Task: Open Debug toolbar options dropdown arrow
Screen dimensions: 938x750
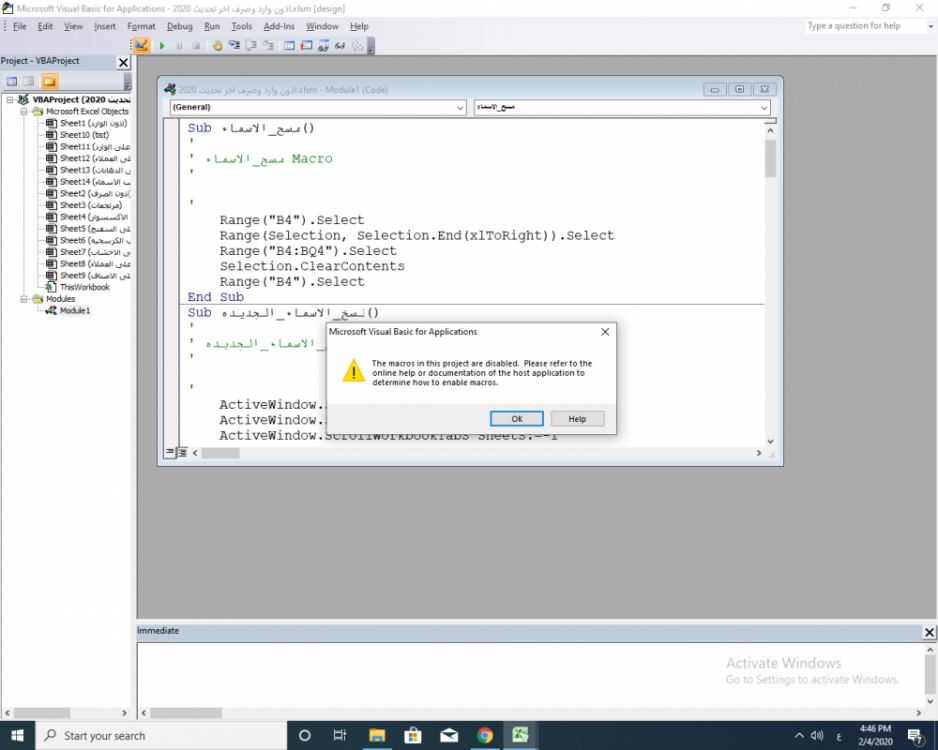Action: pyautogui.click(x=371, y=47)
